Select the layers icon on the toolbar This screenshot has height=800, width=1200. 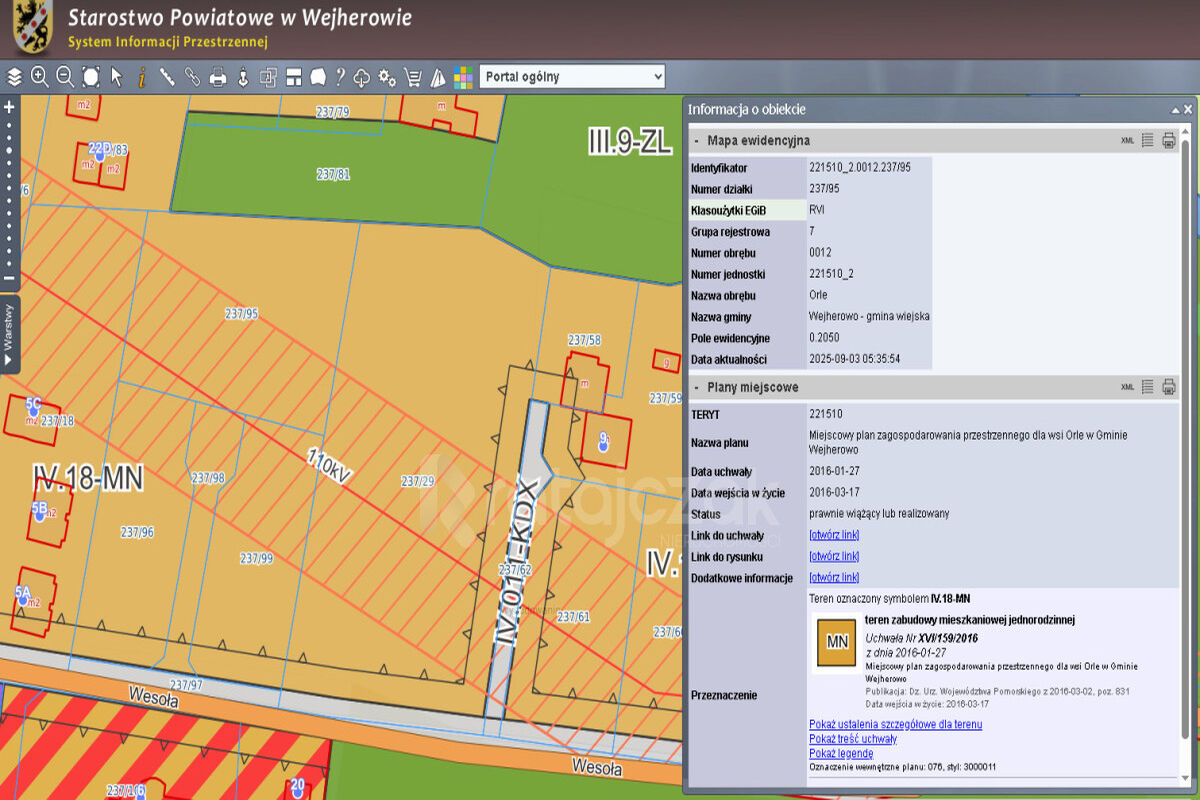point(14,77)
